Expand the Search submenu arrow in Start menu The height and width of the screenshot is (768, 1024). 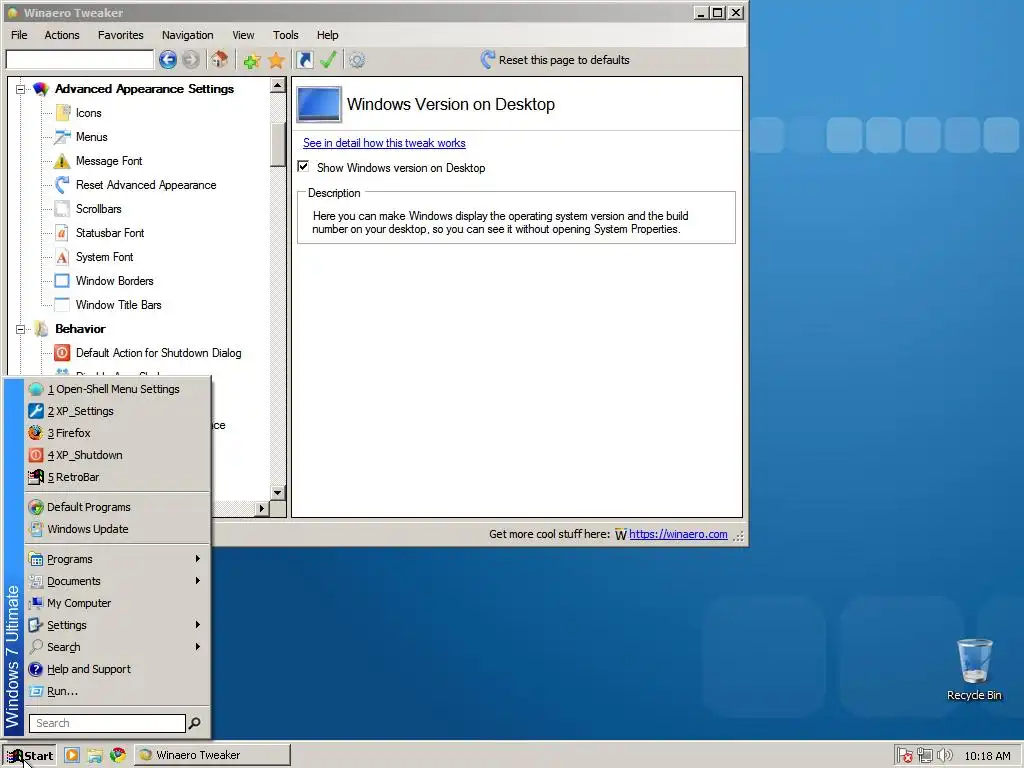coord(197,647)
